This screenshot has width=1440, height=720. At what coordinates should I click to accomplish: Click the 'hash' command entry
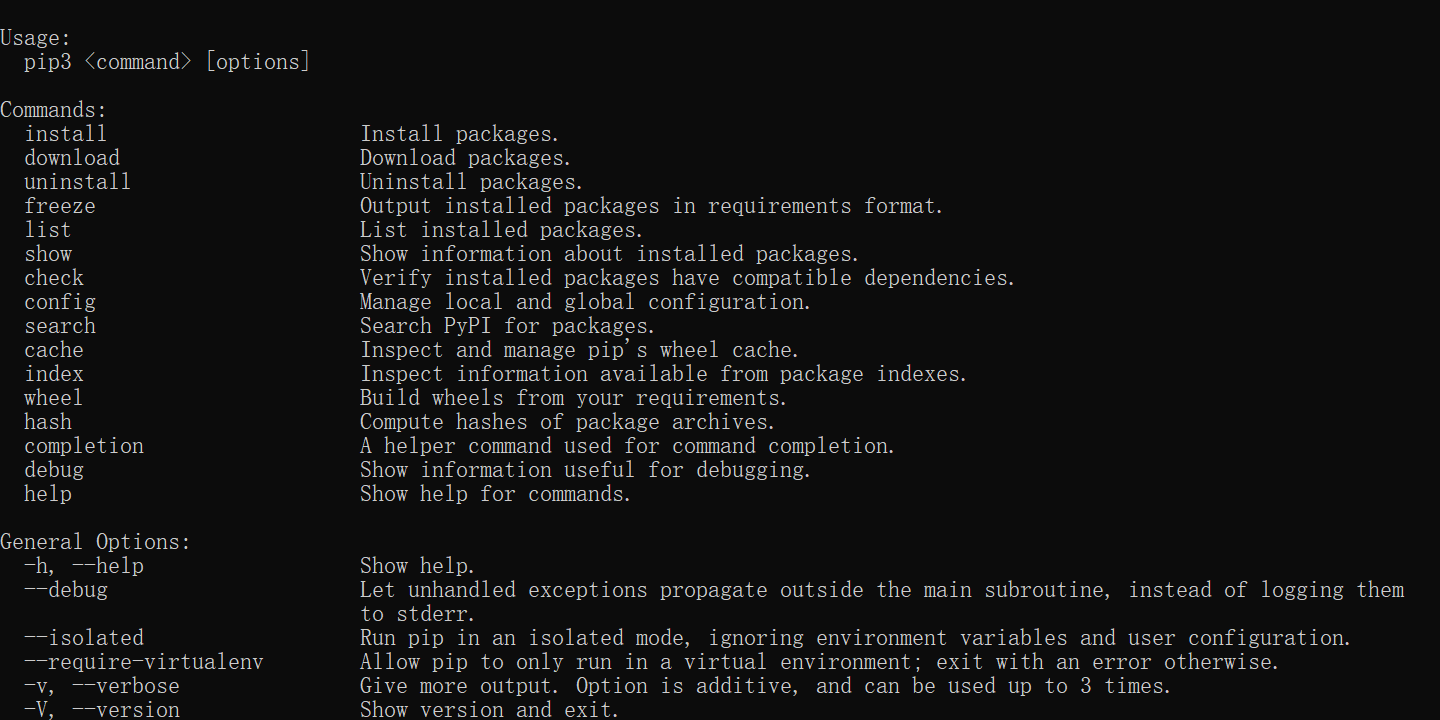point(48,422)
